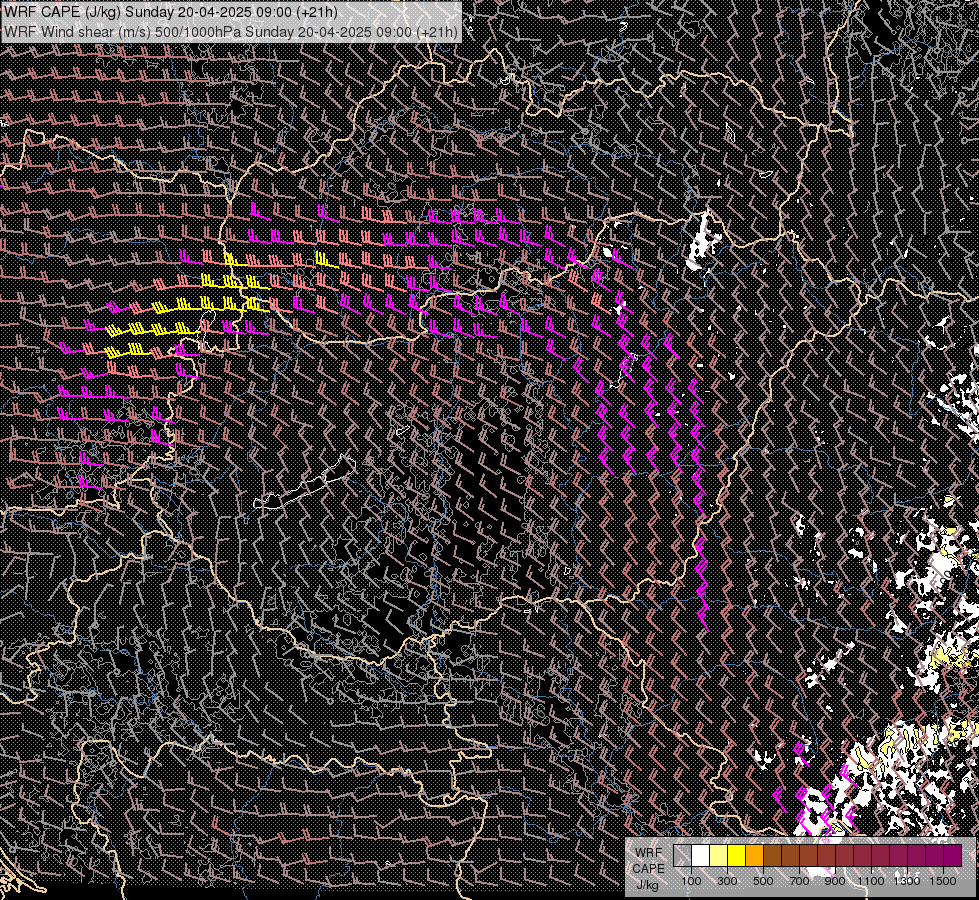Viewport: 979px width, 900px height.
Task: Click the legend label 100
Action: [x=691, y=881]
